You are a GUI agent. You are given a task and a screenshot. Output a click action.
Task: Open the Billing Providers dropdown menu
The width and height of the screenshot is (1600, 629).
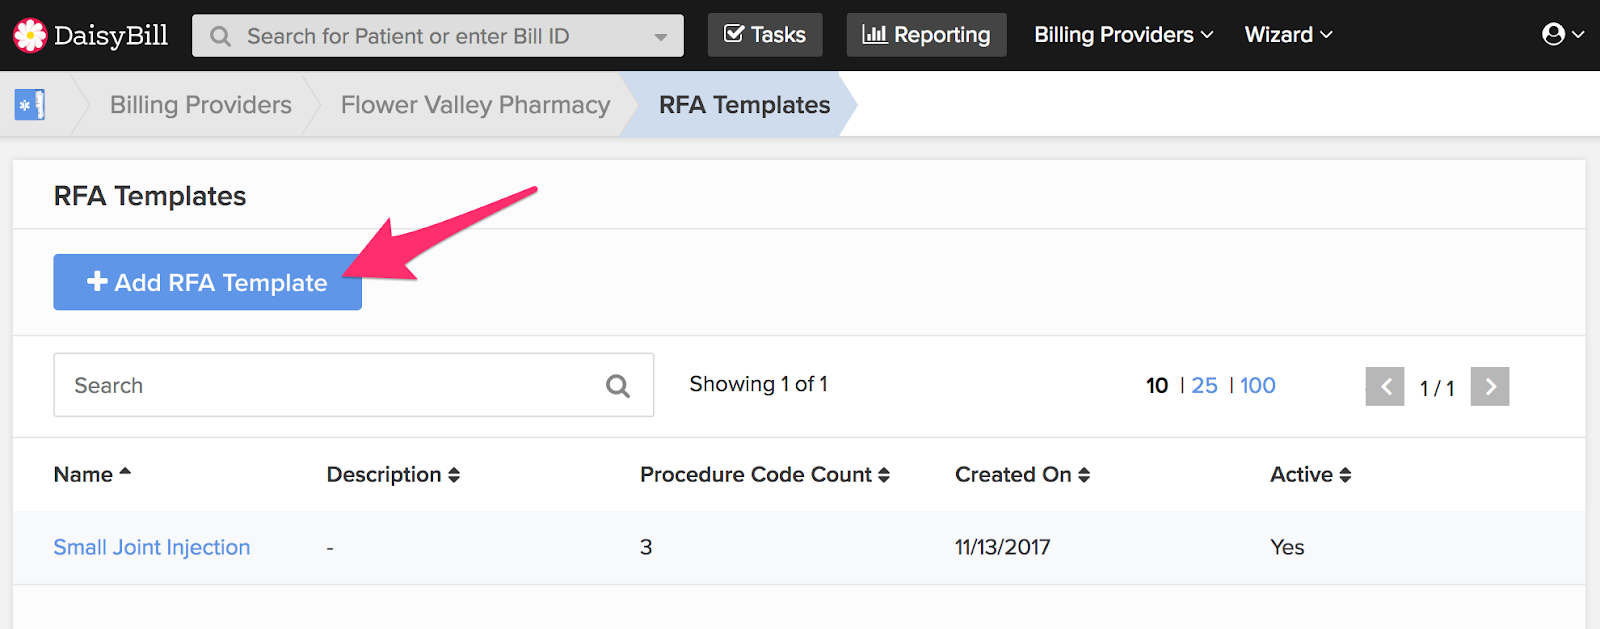coord(1124,35)
